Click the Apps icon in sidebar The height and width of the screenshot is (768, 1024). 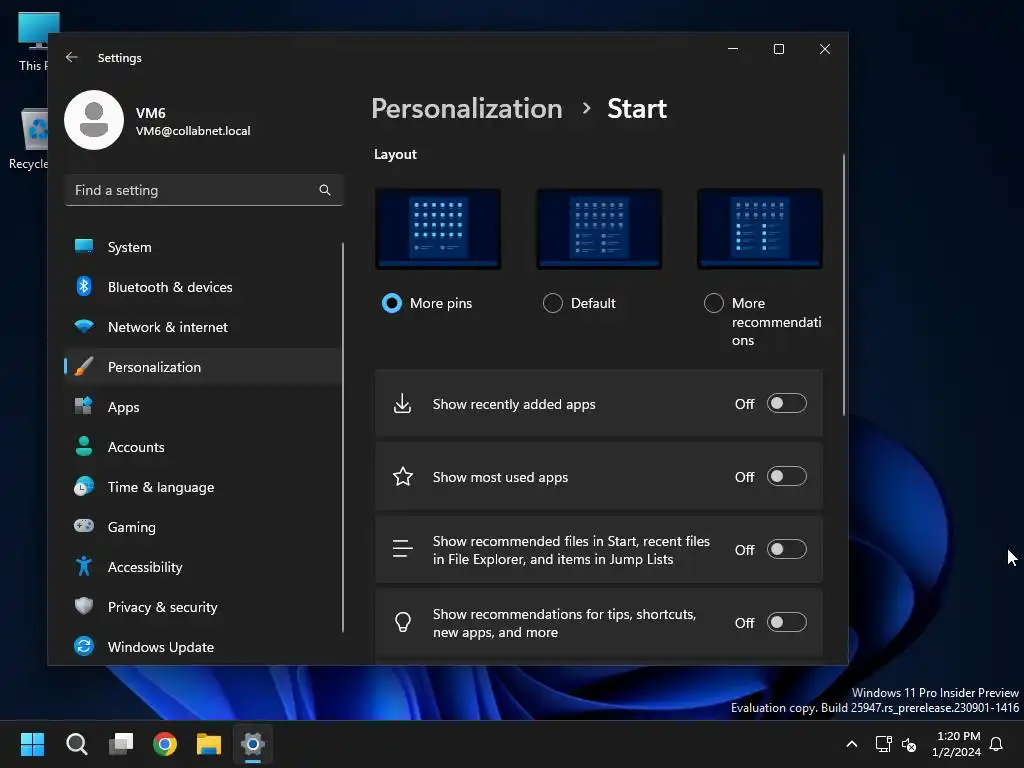coord(84,406)
